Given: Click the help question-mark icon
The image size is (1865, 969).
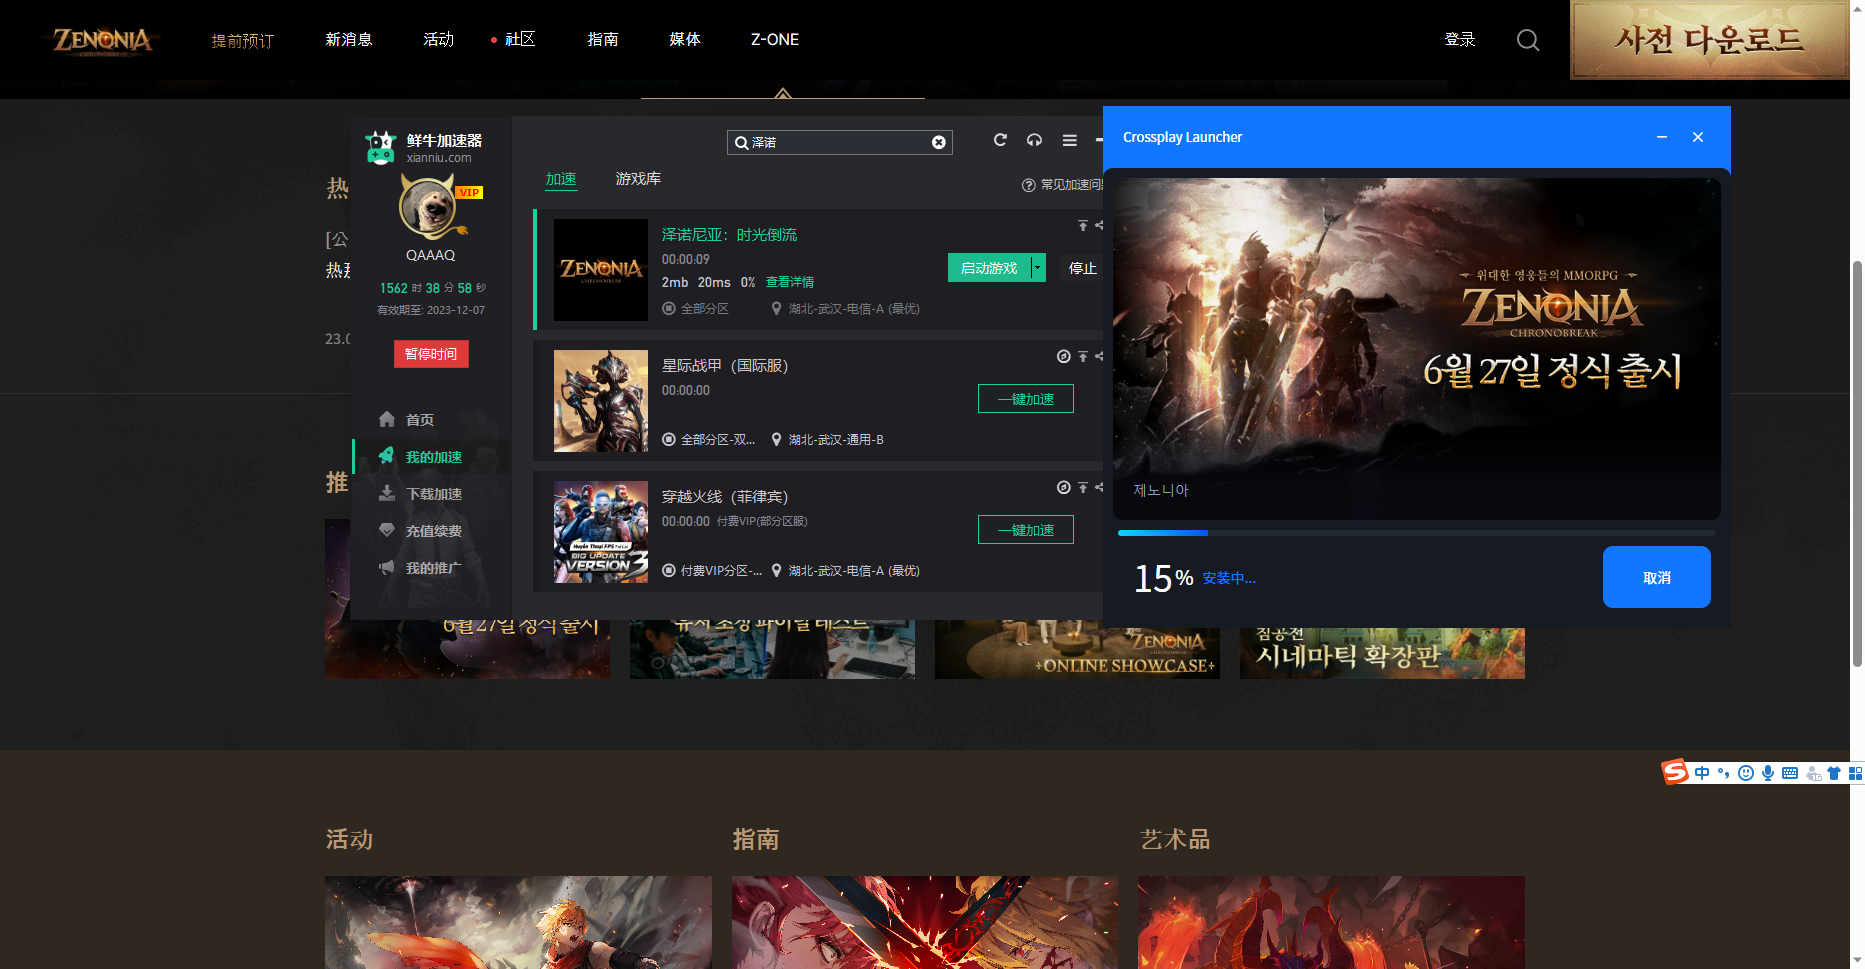Looking at the screenshot, I should (1028, 185).
